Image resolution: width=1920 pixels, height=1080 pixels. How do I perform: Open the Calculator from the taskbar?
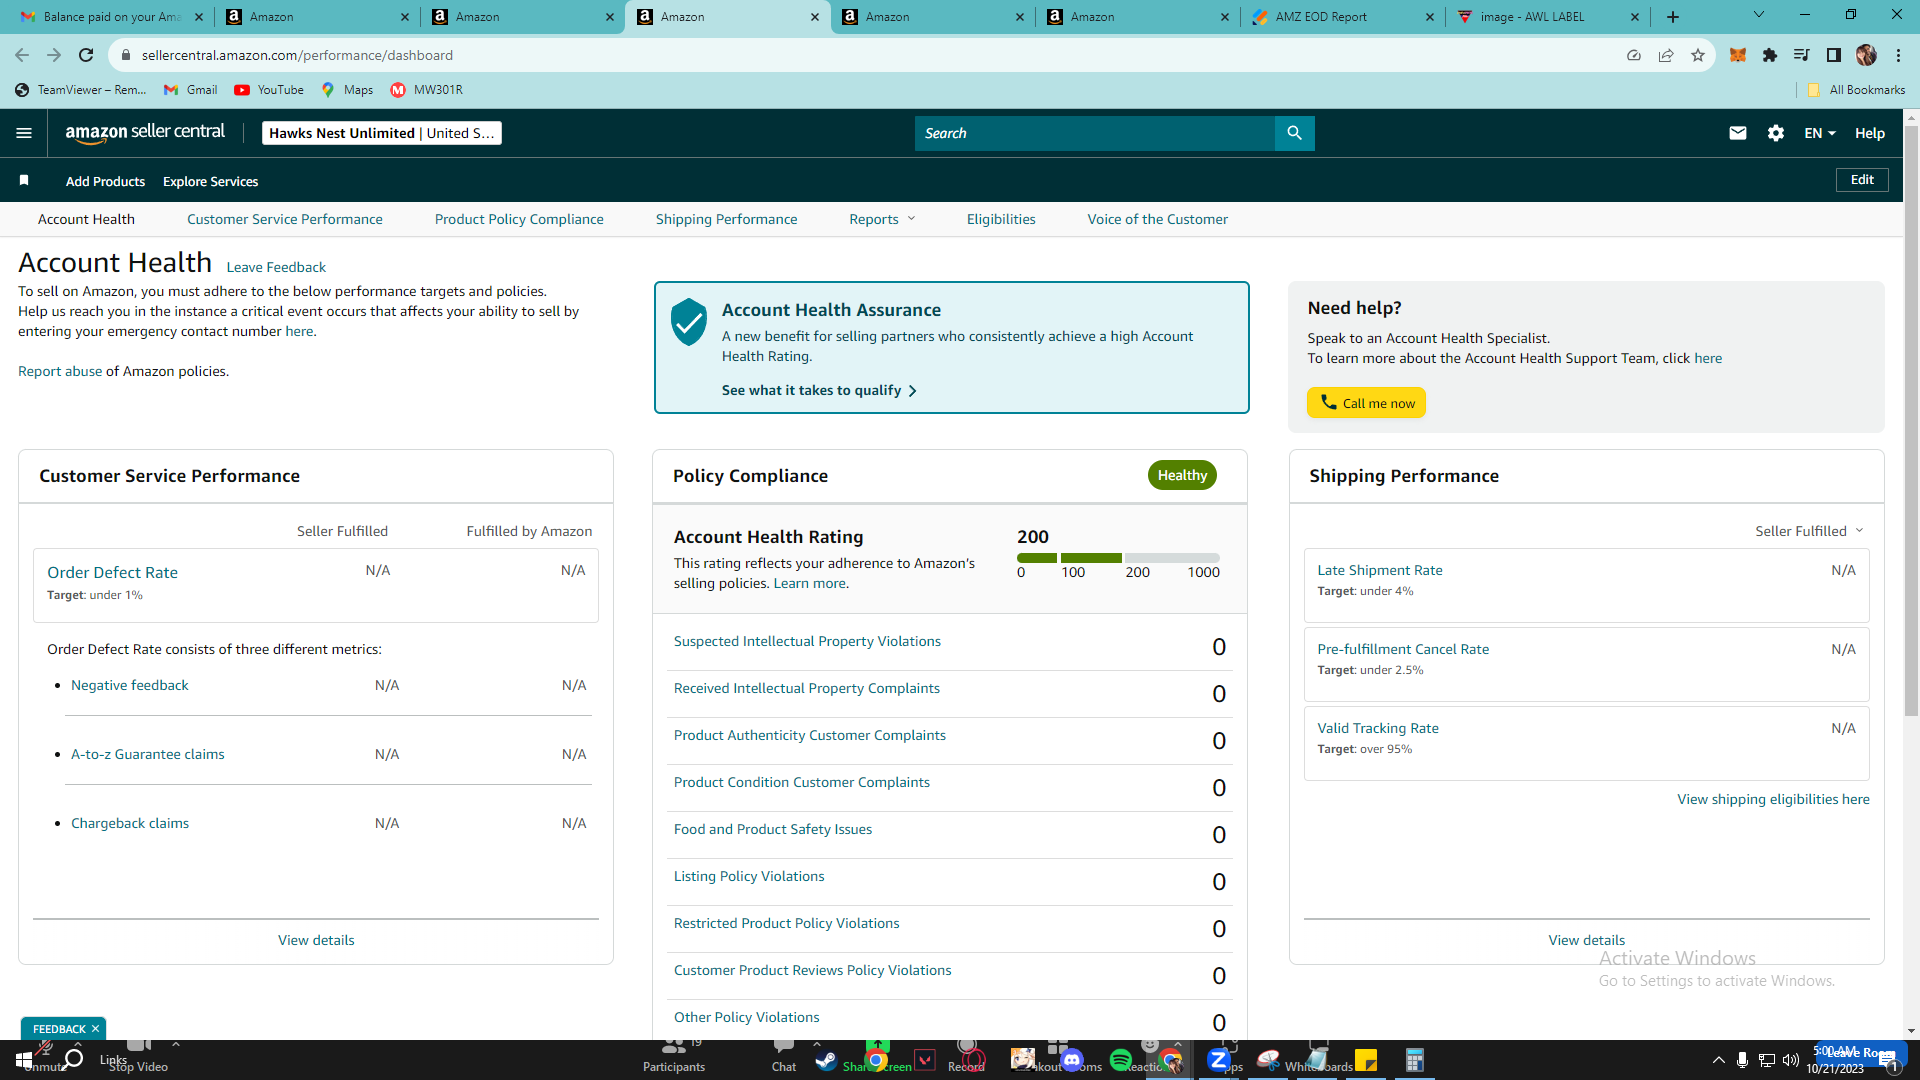coord(1414,1060)
